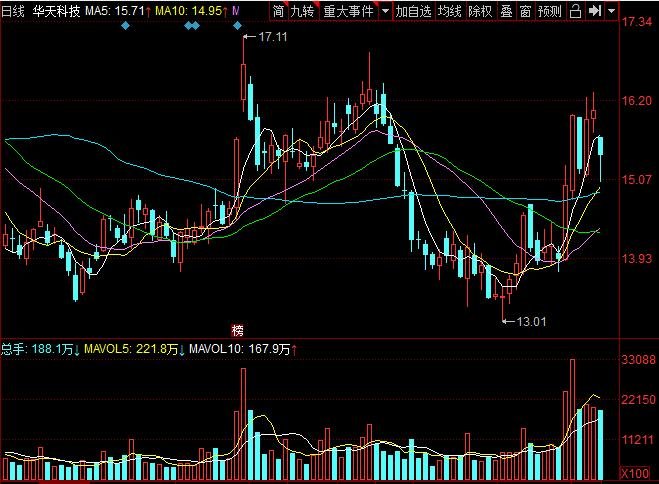Toggle the 简 simplified view button
Image resolution: width=659 pixels, height=484 pixels.
[x=277, y=11]
